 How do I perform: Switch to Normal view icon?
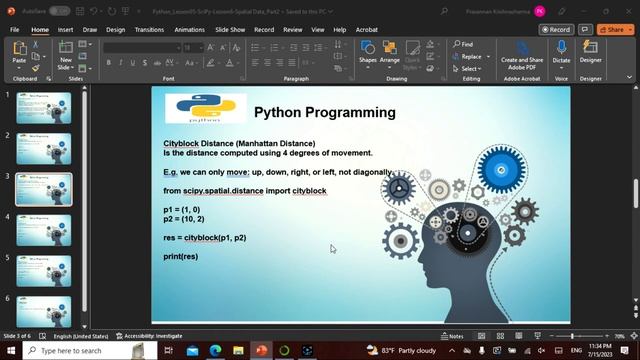[x=482, y=336]
